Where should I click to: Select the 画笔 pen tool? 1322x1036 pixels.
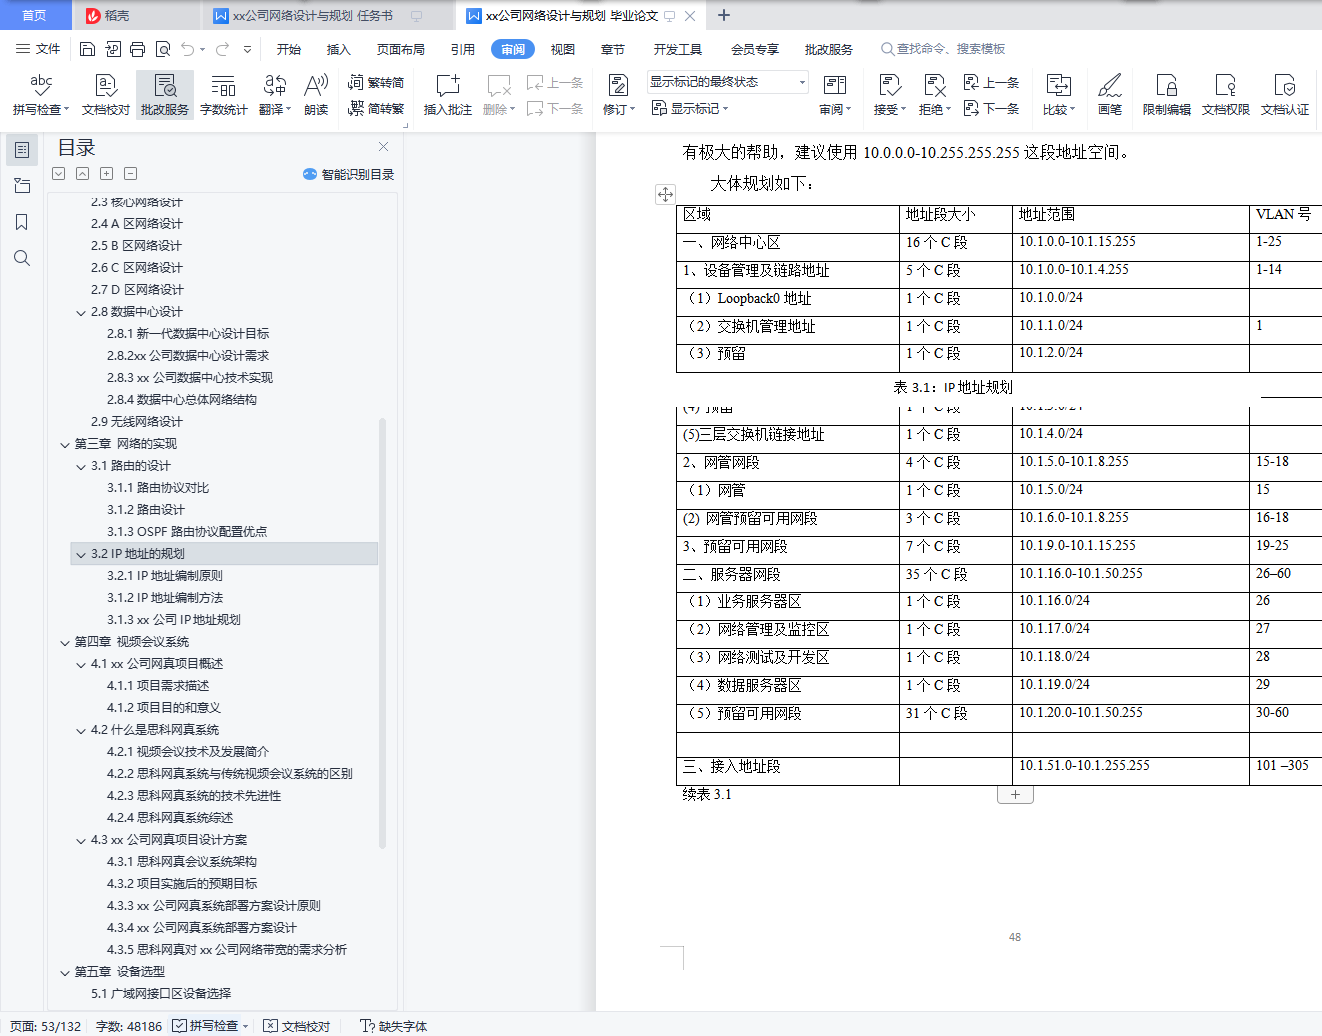coord(1110,95)
